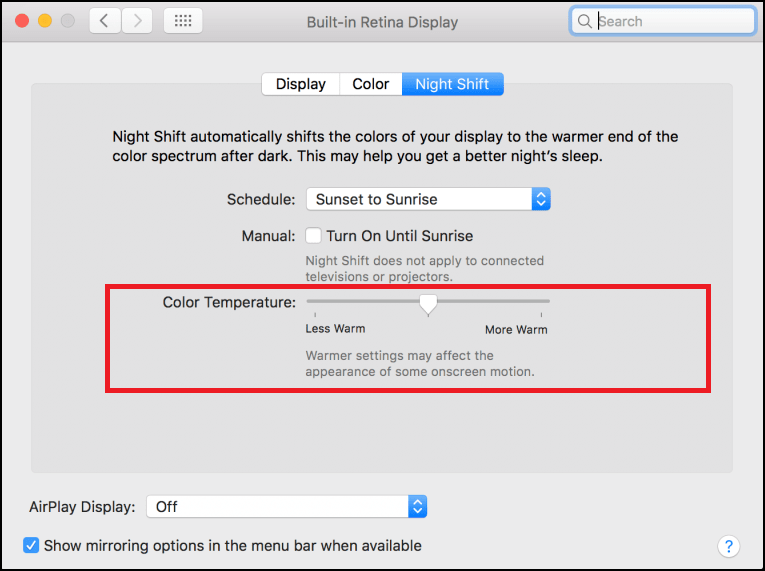Image resolution: width=765 pixels, height=571 pixels.
Task: Uncheck Show mirroring options in menu bar
Action: [x=31, y=546]
